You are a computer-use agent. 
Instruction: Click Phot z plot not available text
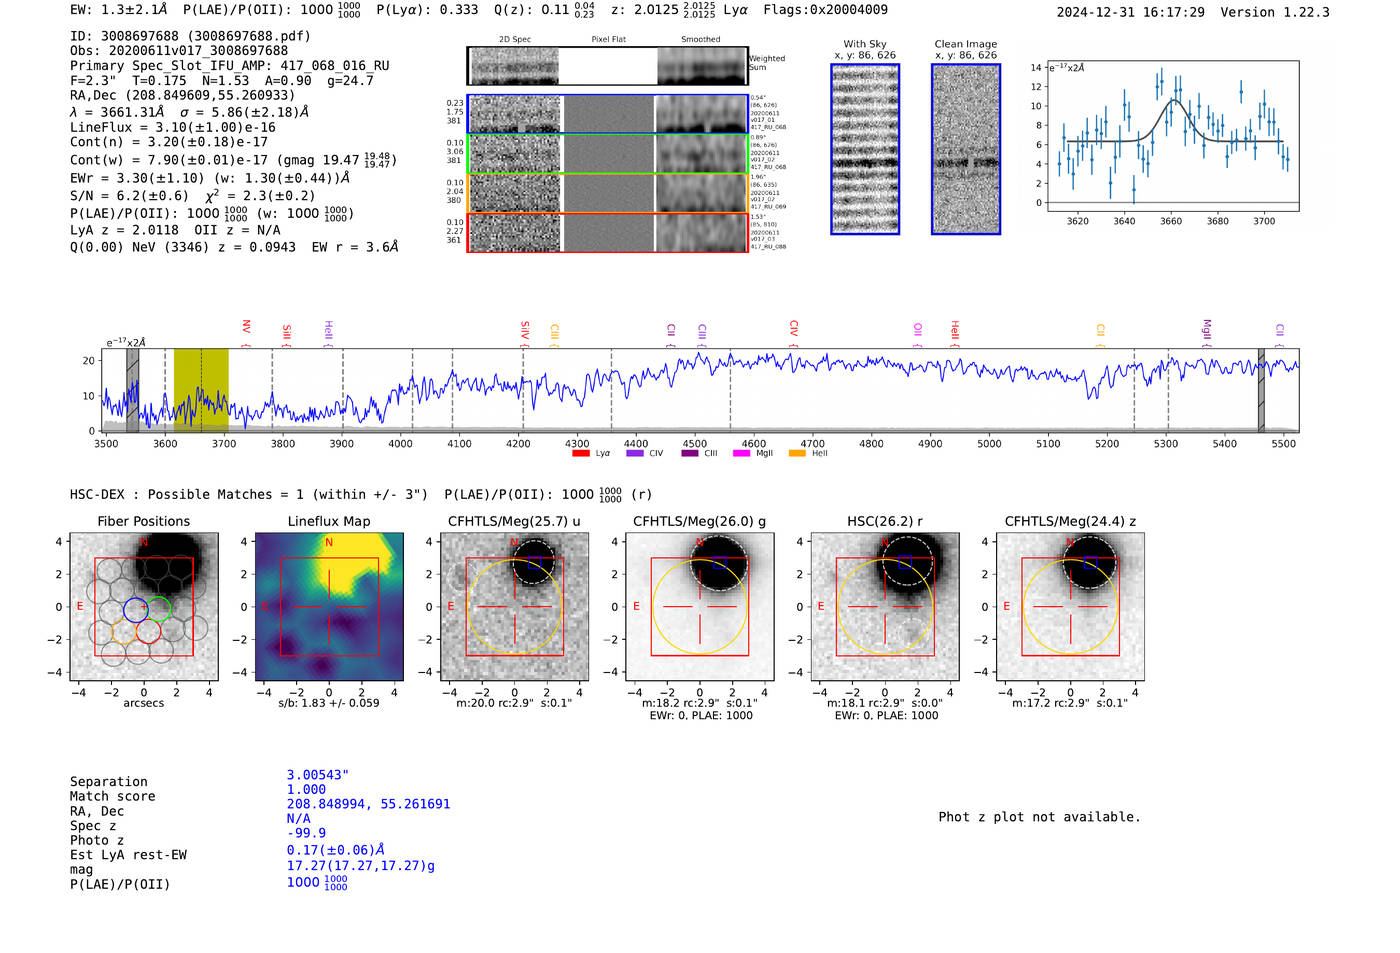[1039, 817]
